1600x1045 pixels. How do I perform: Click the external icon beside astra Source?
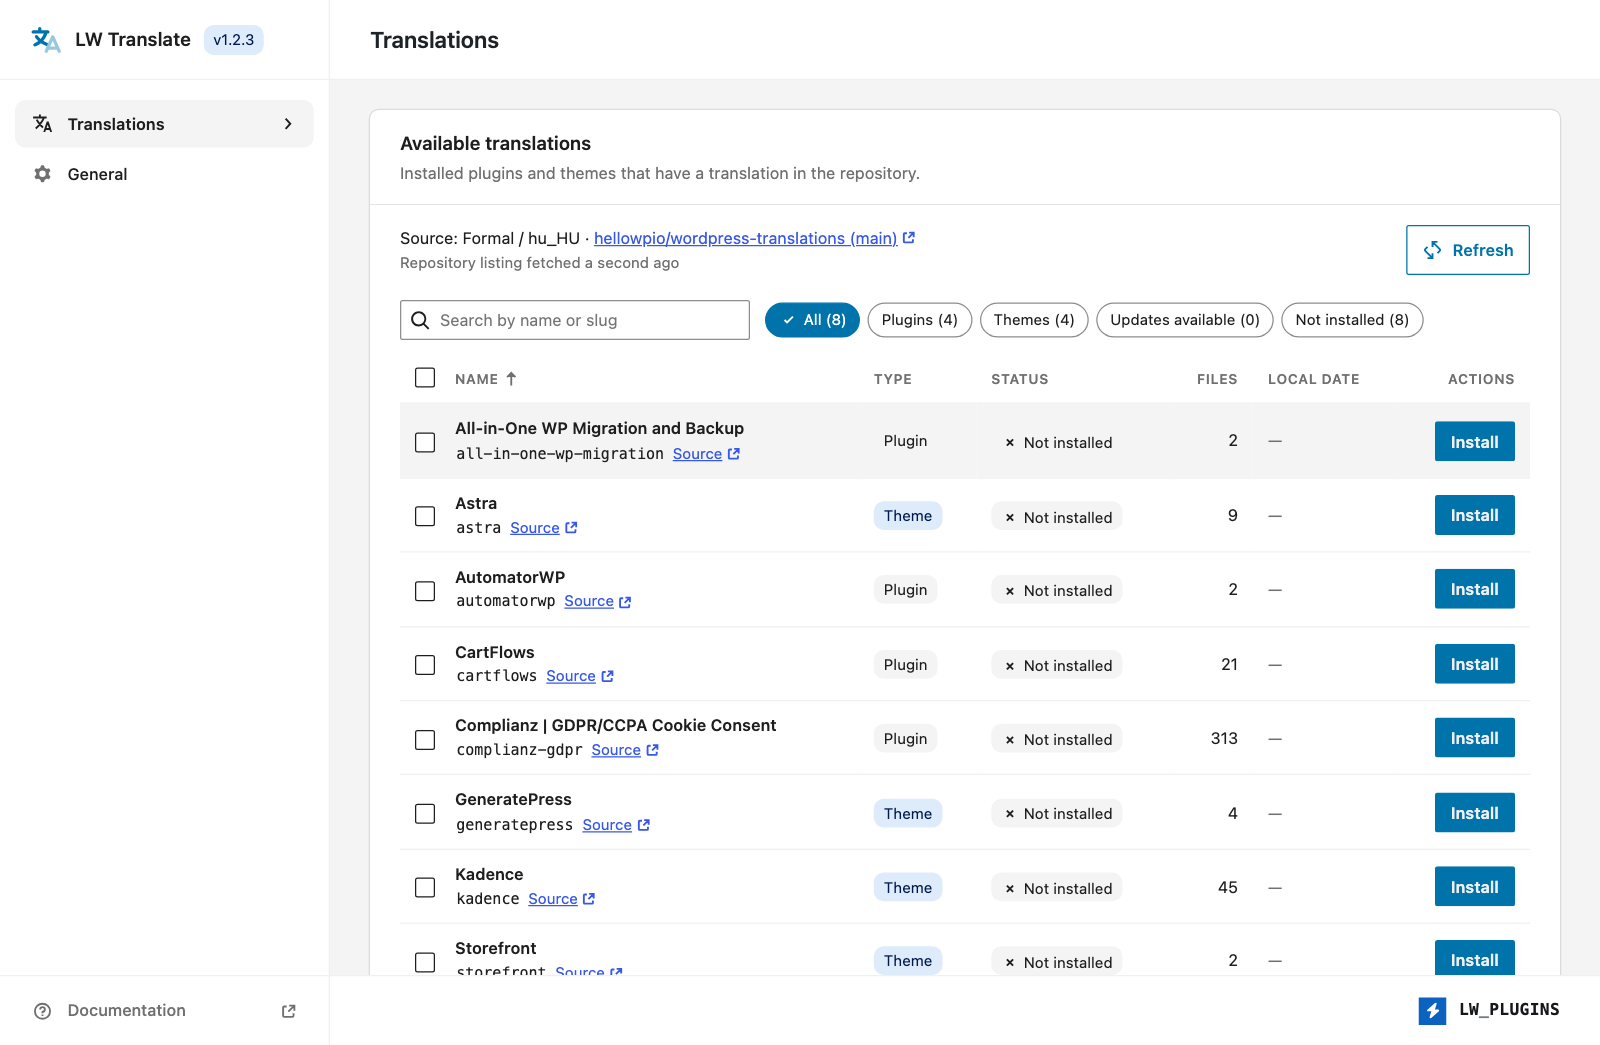tap(571, 528)
